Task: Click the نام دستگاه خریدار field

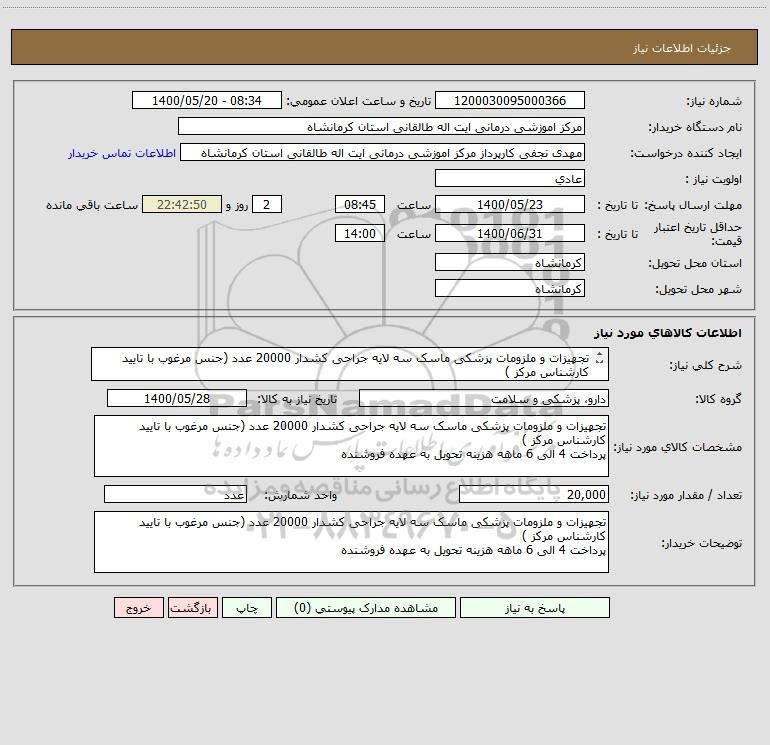Action: (381, 126)
